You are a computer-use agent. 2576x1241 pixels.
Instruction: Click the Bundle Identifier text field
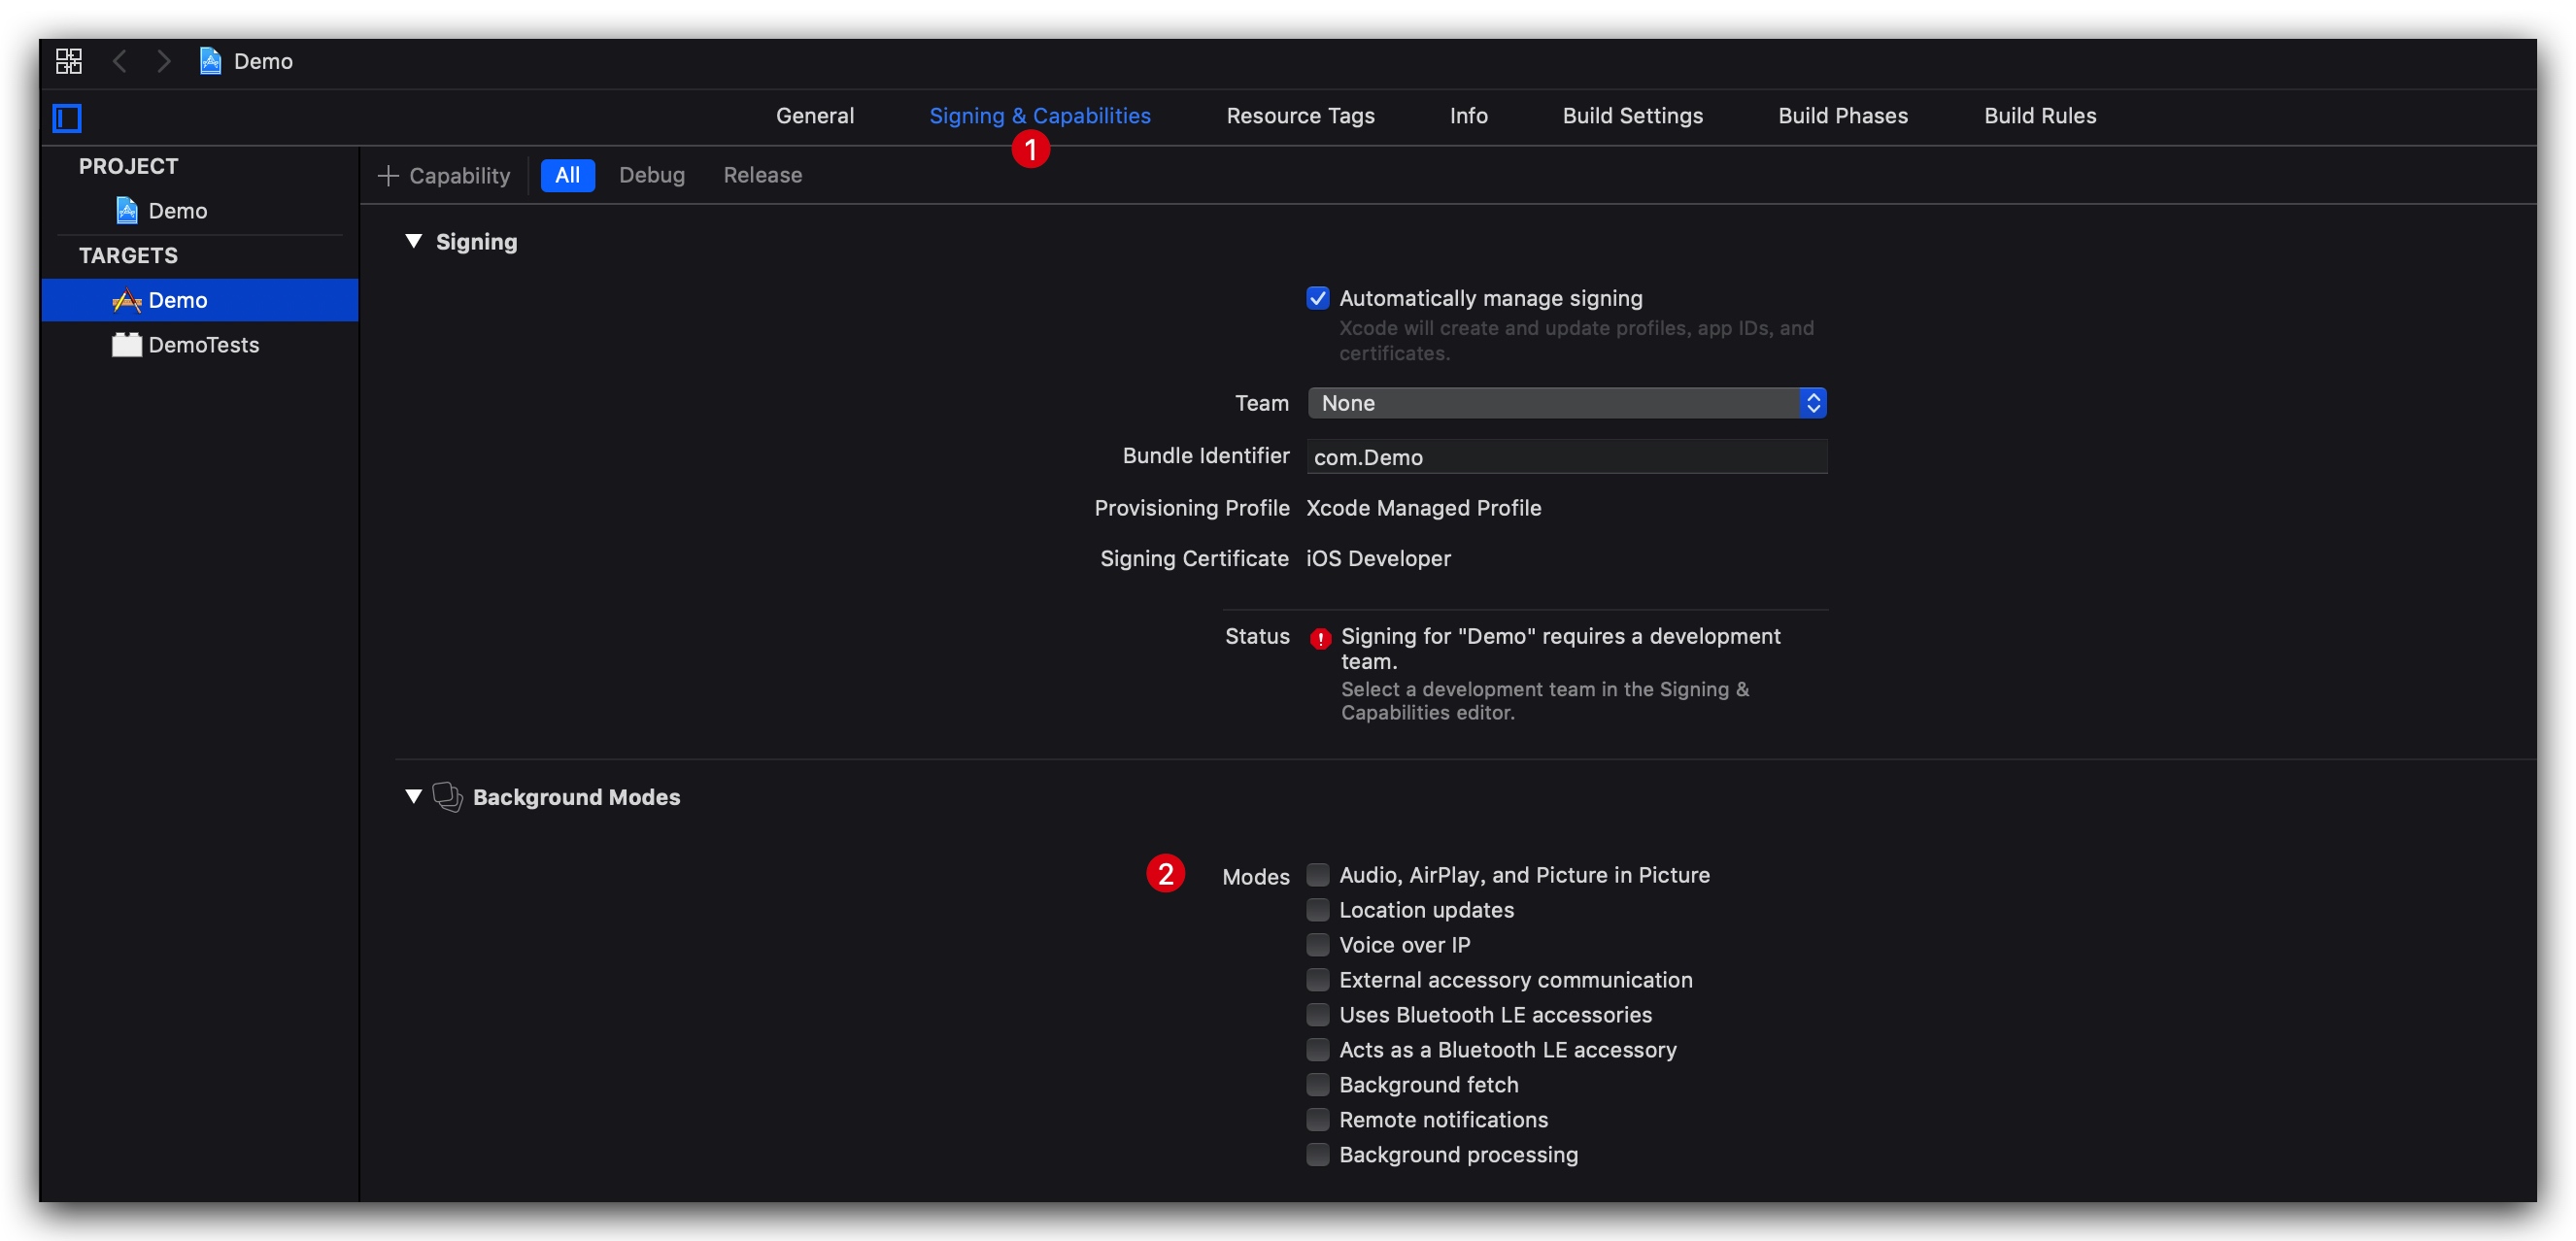(1566, 457)
